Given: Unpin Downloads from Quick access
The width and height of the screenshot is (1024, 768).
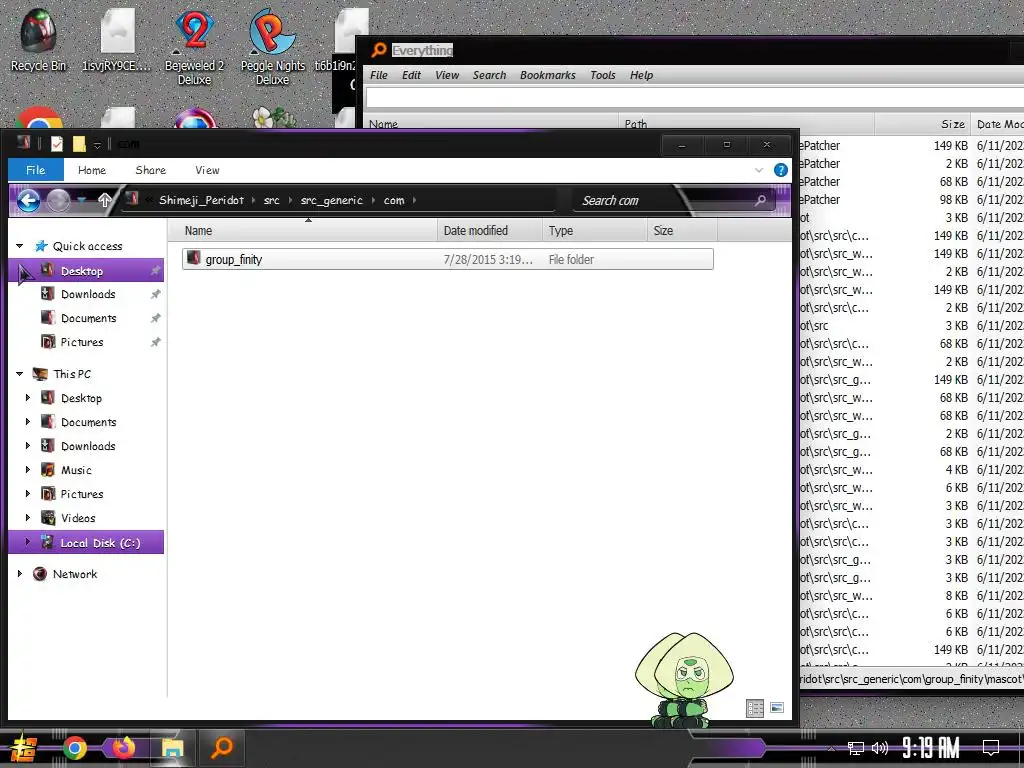Looking at the screenshot, I should [155, 295].
